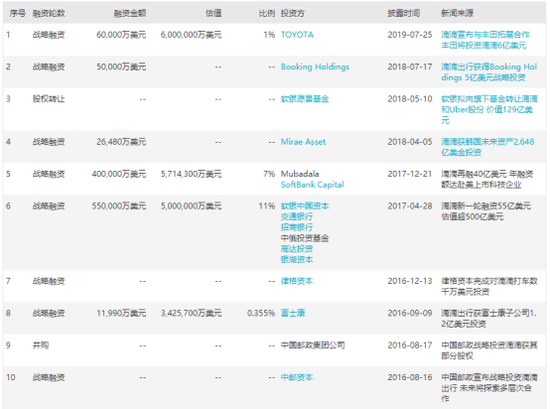Select the 并购 round type cell

click(41, 345)
